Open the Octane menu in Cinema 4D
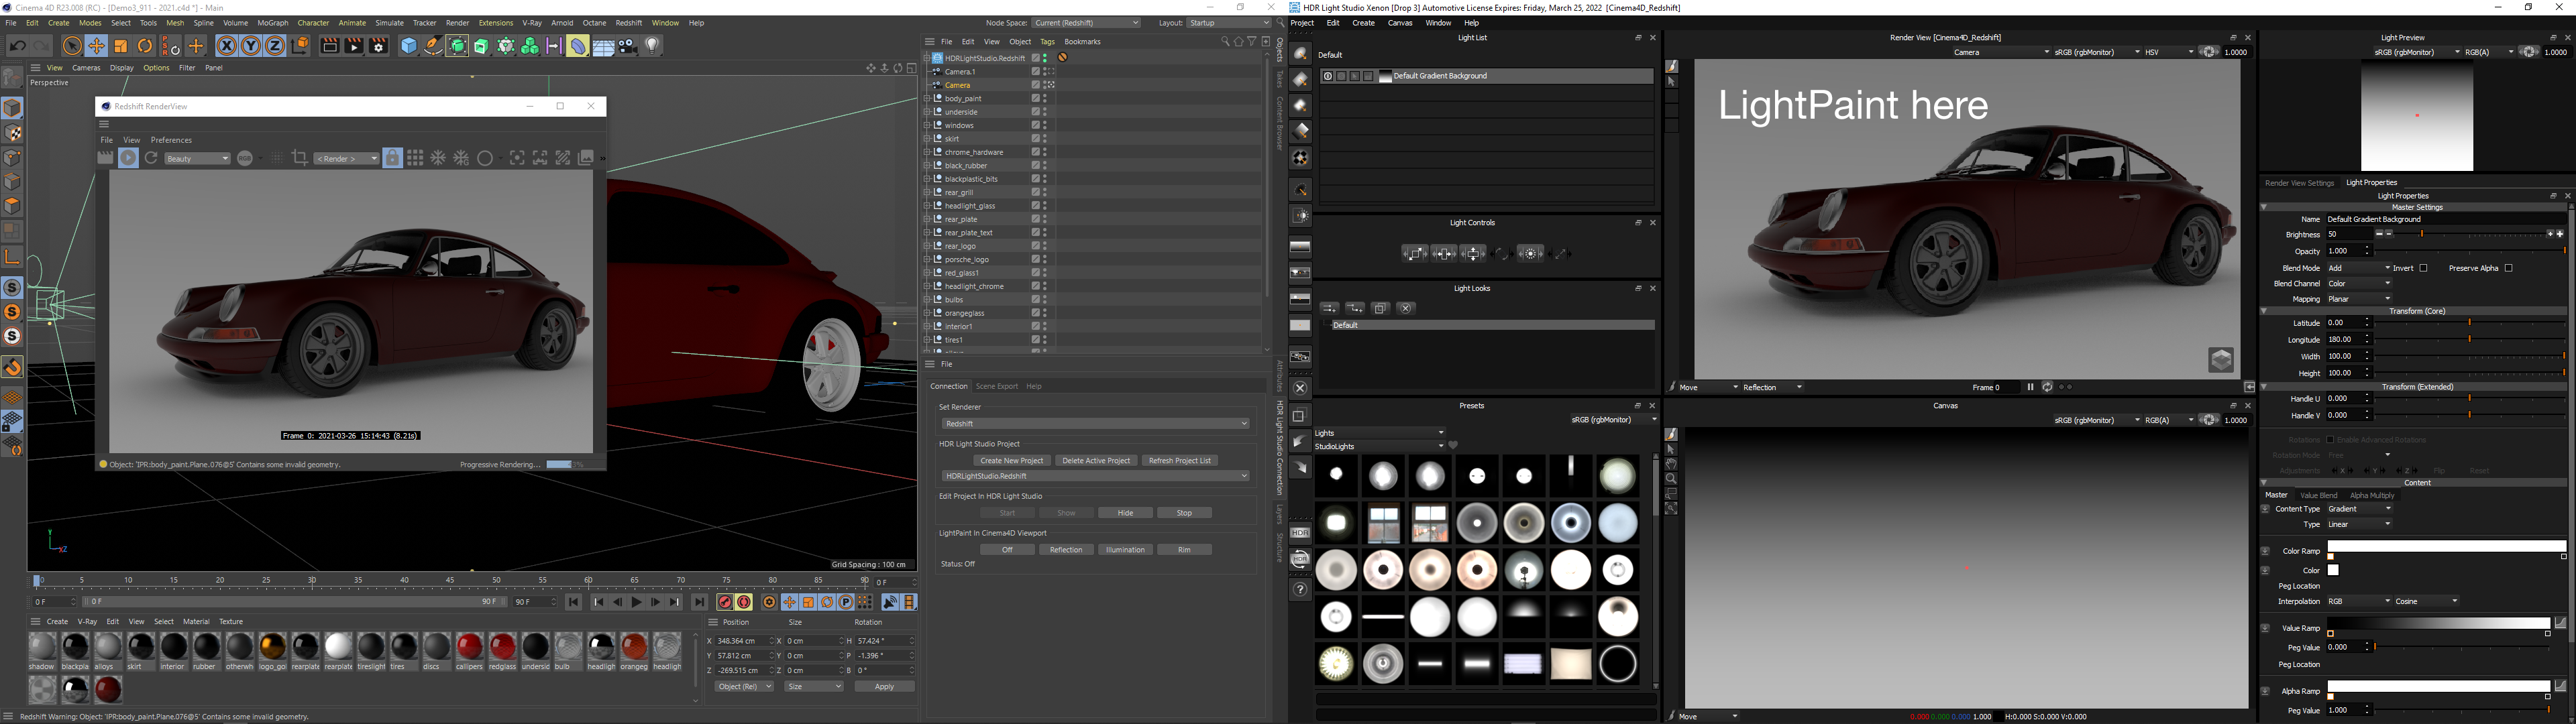 (x=594, y=23)
